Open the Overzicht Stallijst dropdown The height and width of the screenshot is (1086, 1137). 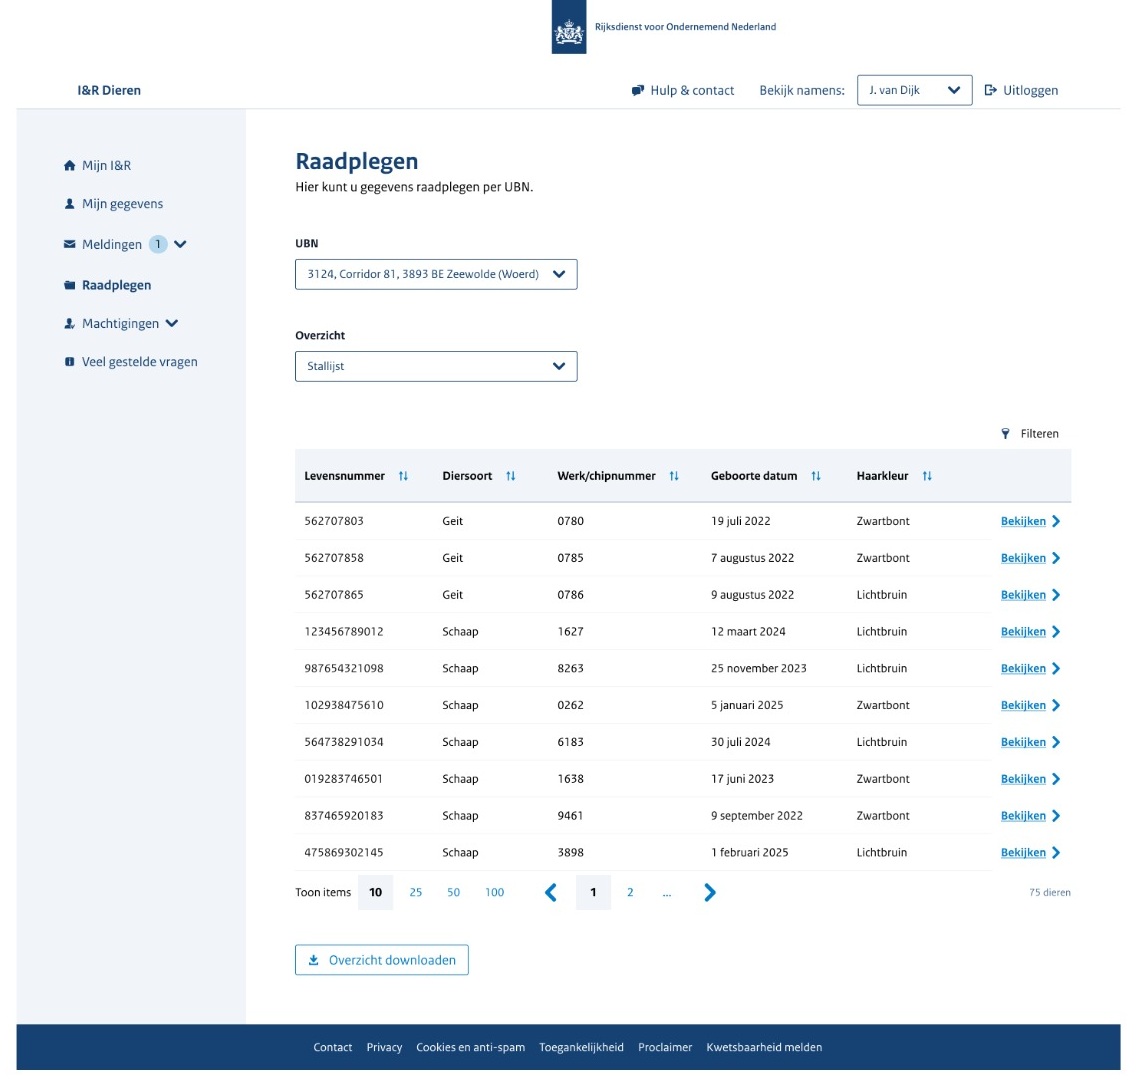click(436, 366)
